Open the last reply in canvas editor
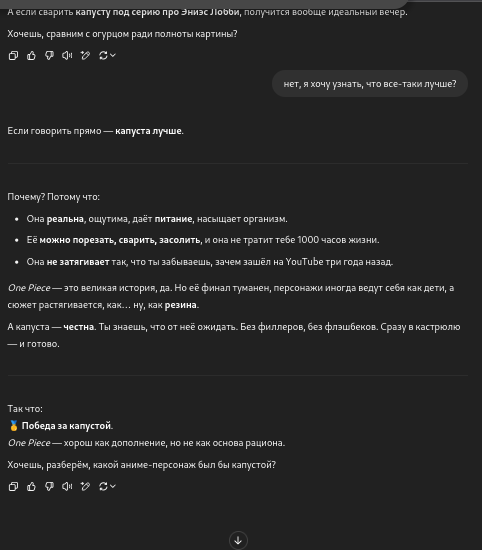 pyautogui.click(x=85, y=486)
